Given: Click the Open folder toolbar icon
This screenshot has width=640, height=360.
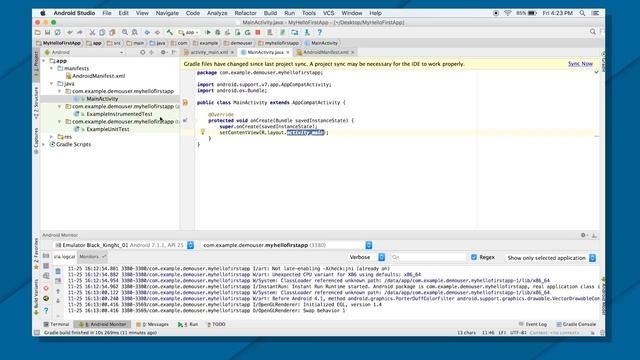Looking at the screenshot, I should point(38,32).
